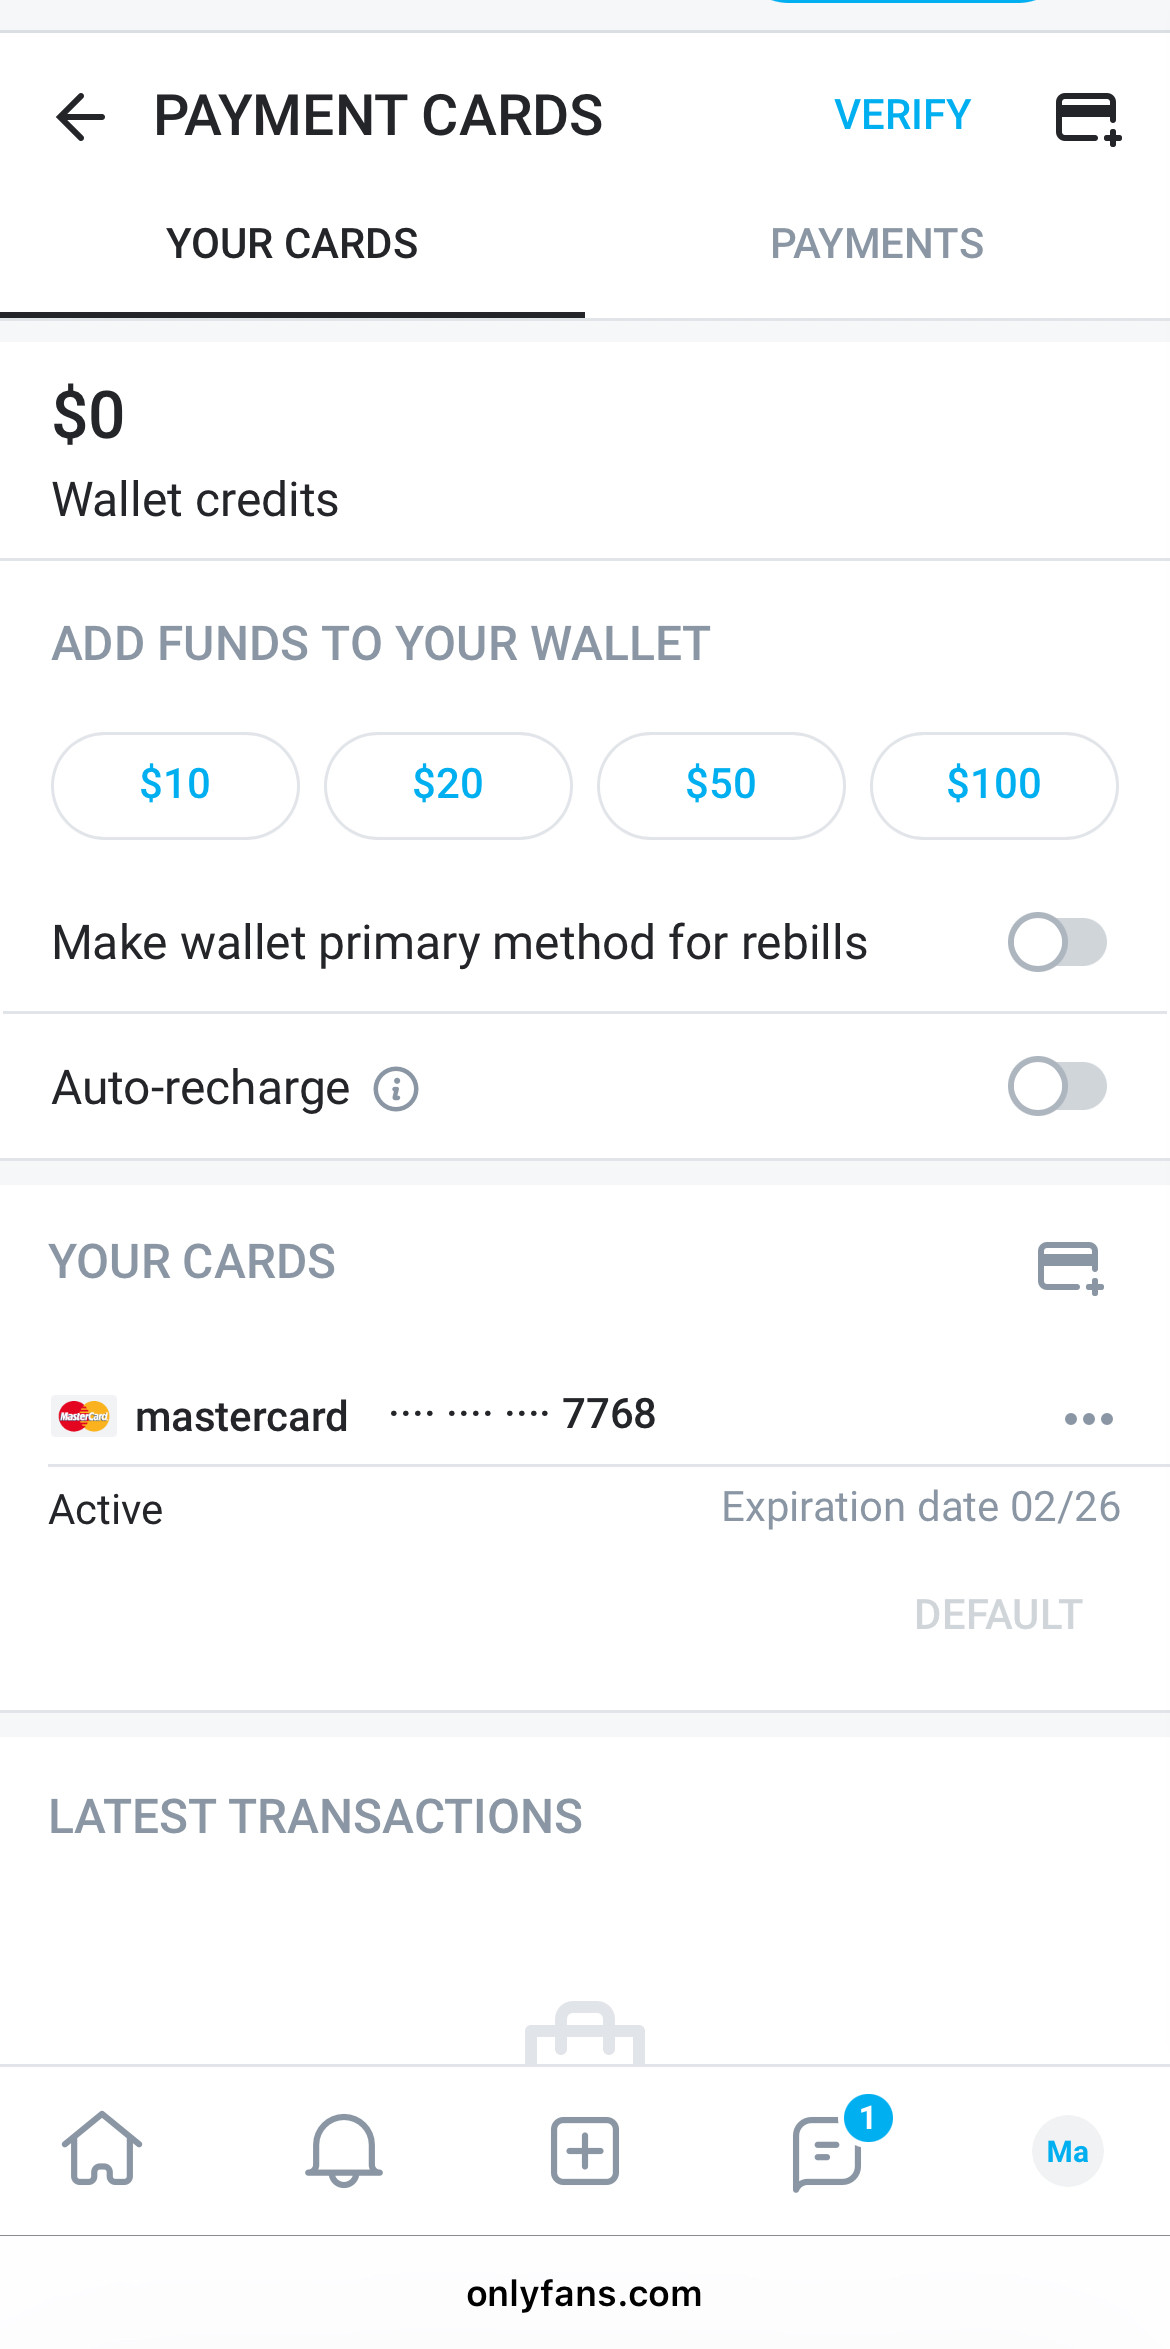1170x2349 pixels.
Task: Tap the new post plus icon
Action: coord(585,2150)
